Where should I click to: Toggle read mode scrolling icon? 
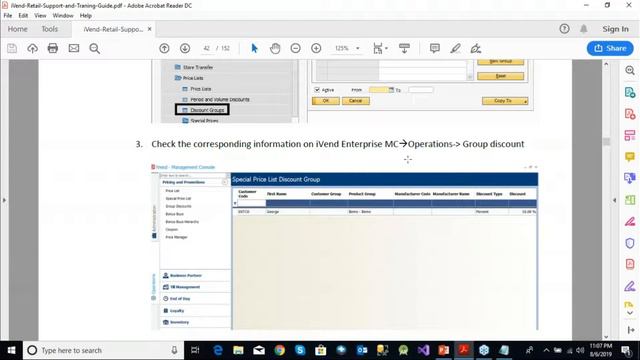tap(404, 48)
